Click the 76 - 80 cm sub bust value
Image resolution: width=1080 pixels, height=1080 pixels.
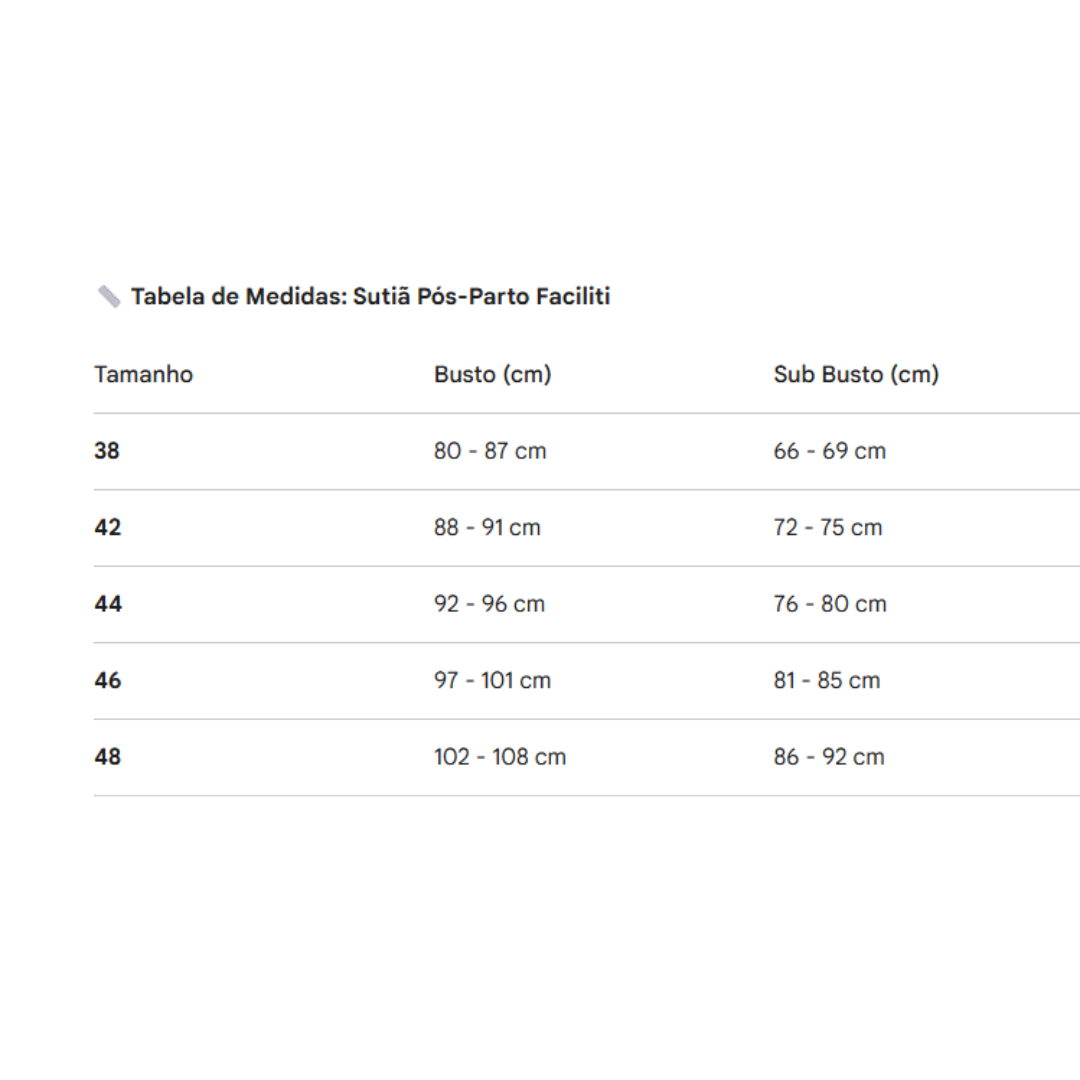pyautogui.click(x=830, y=603)
